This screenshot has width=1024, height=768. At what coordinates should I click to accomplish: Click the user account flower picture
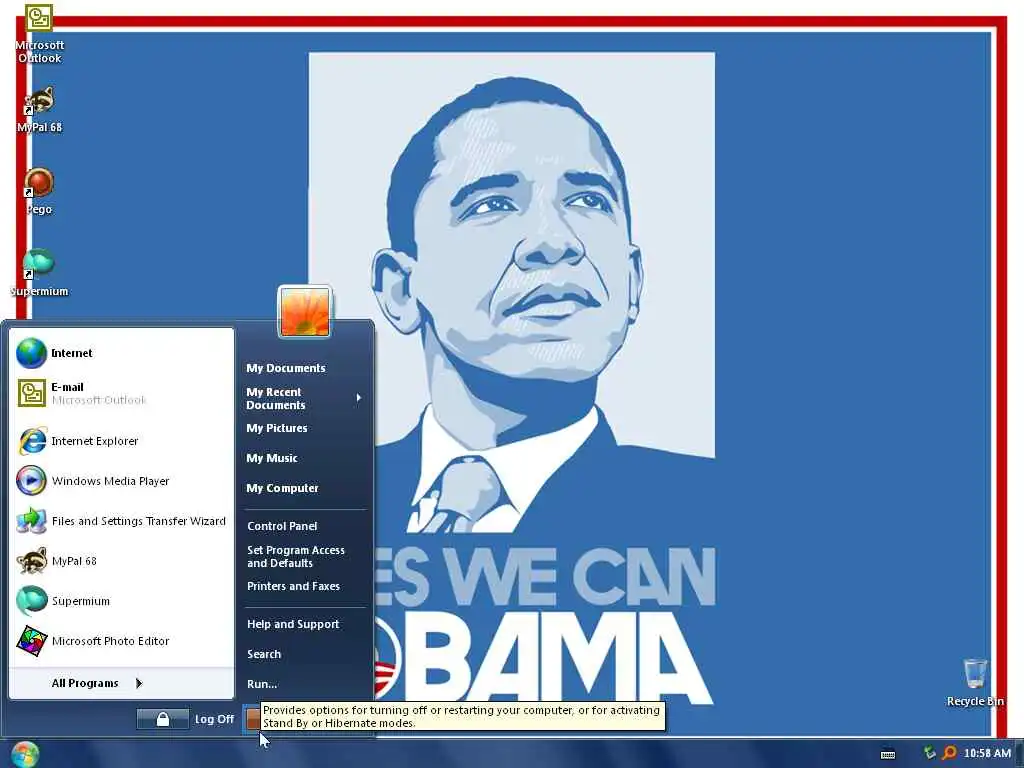pos(304,312)
